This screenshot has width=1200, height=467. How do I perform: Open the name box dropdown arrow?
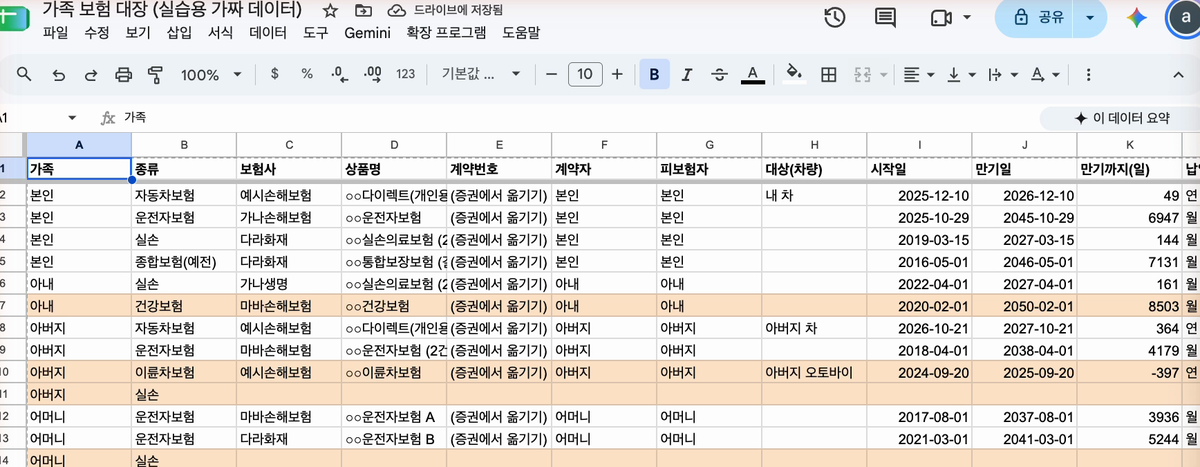click(72, 118)
